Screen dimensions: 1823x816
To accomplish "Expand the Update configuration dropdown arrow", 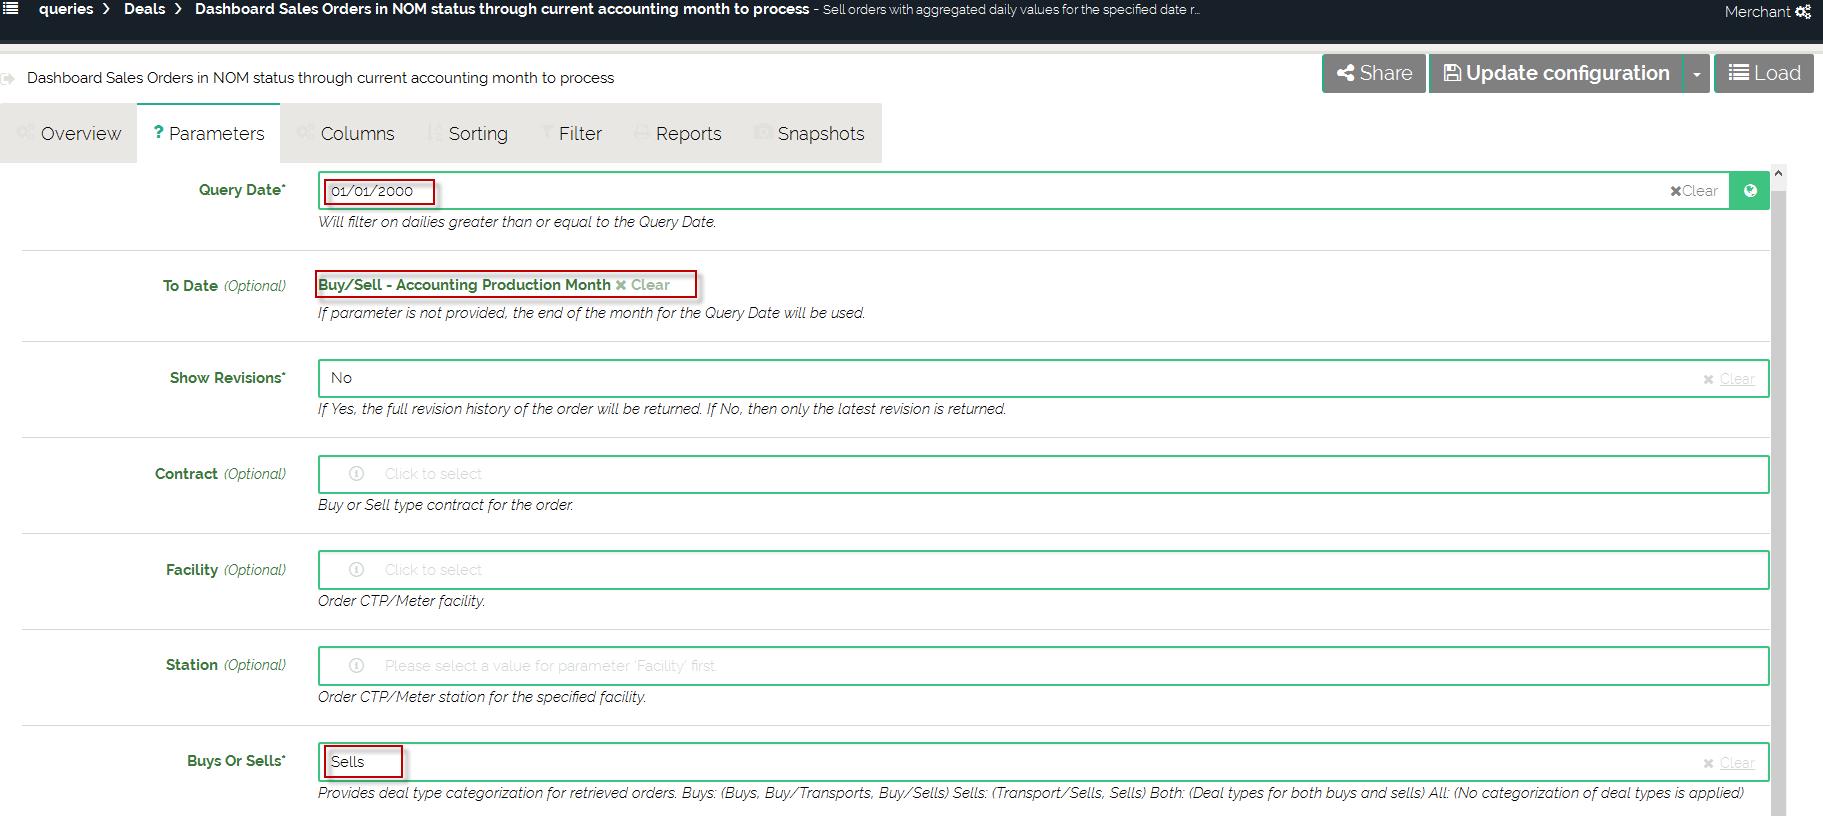I will [1696, 74].
